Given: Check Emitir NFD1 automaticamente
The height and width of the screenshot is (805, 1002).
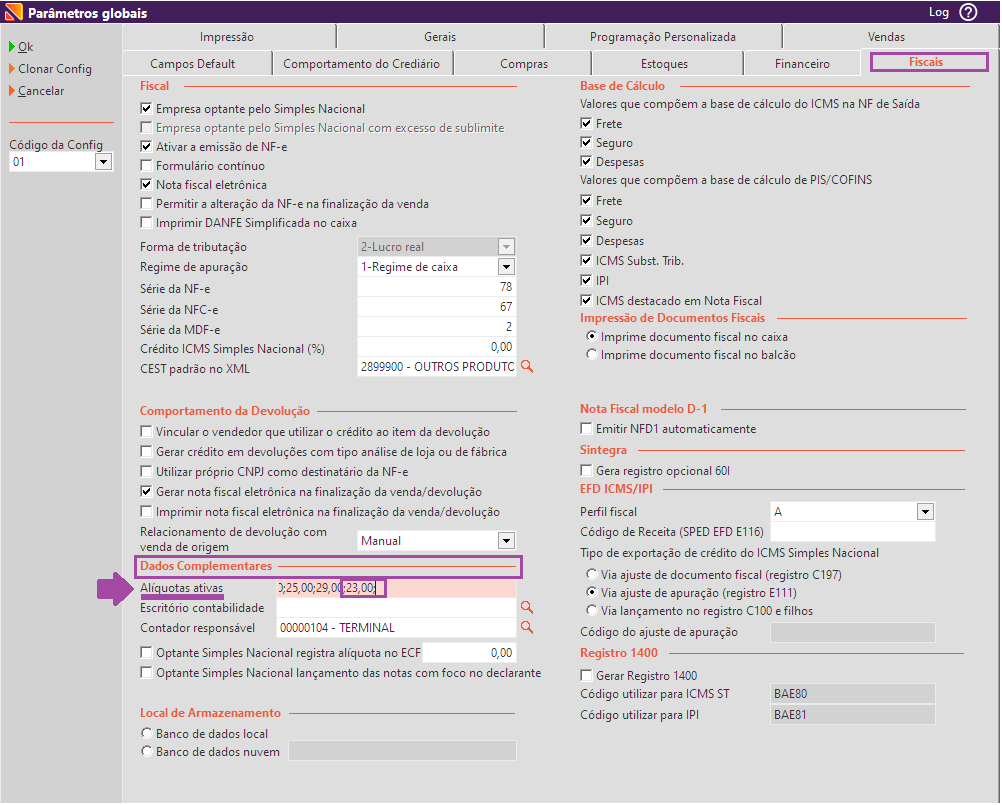Looking at the screenshot, I should [x=586, y=428].
